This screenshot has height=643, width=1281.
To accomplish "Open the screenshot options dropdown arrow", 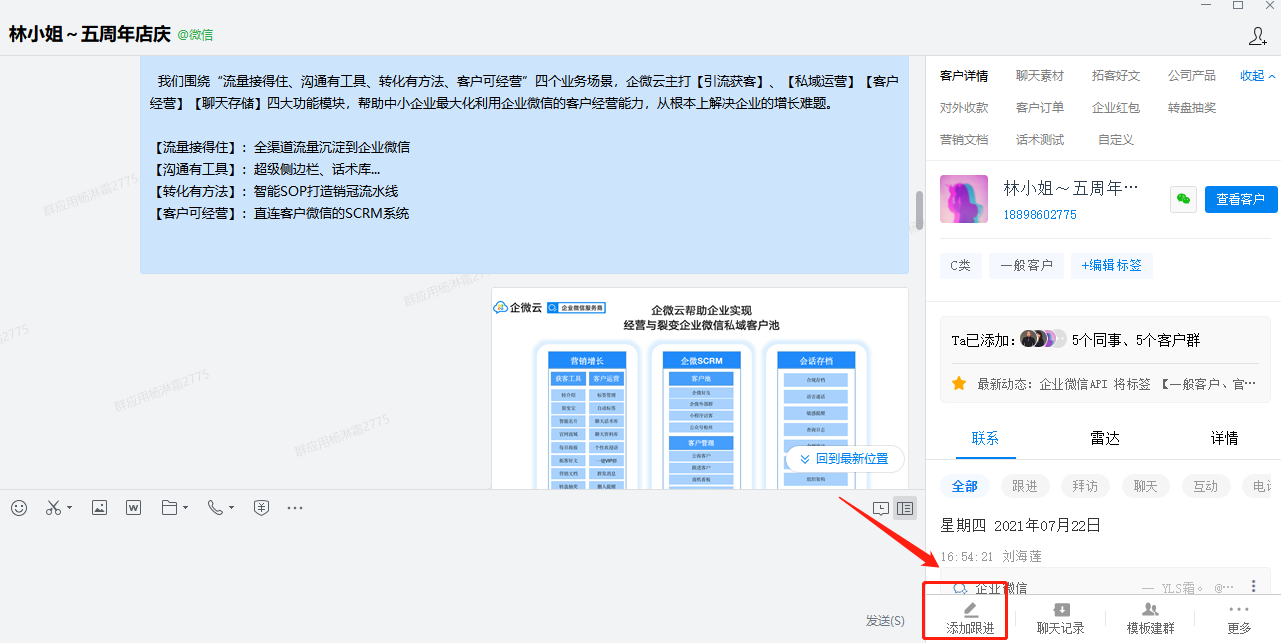I will (69, 508).
